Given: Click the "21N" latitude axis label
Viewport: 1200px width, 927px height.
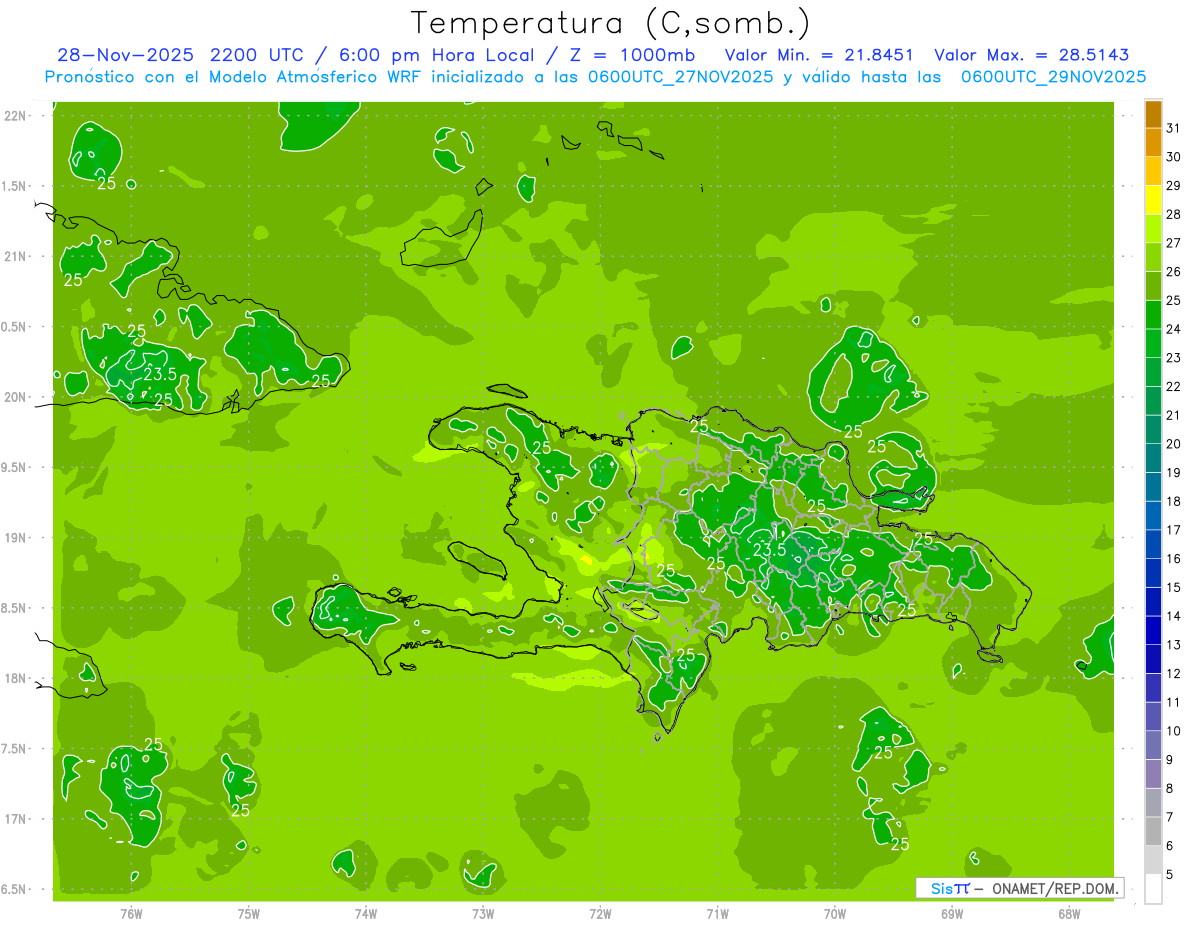Looking at the screenshot, I should 15,257.
